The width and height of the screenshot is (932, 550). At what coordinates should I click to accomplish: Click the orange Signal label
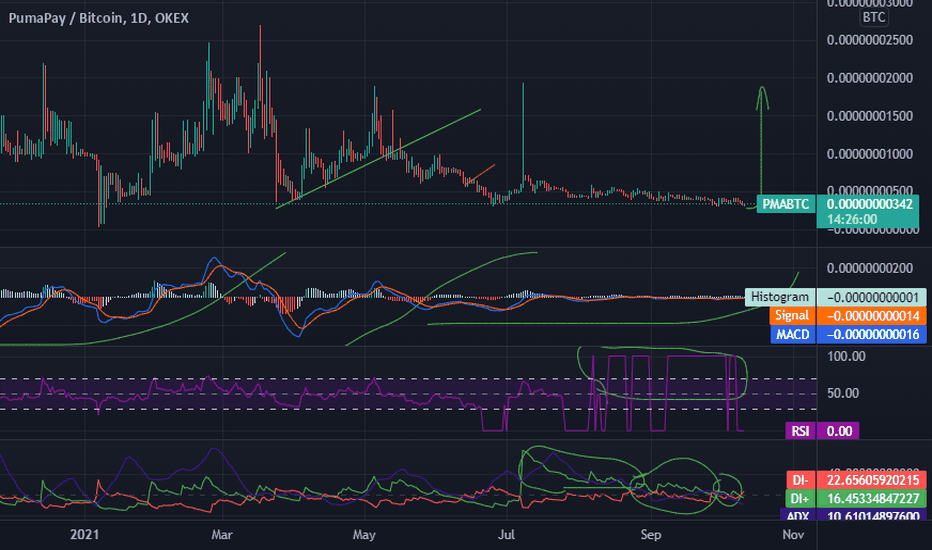tap(792, 316)
